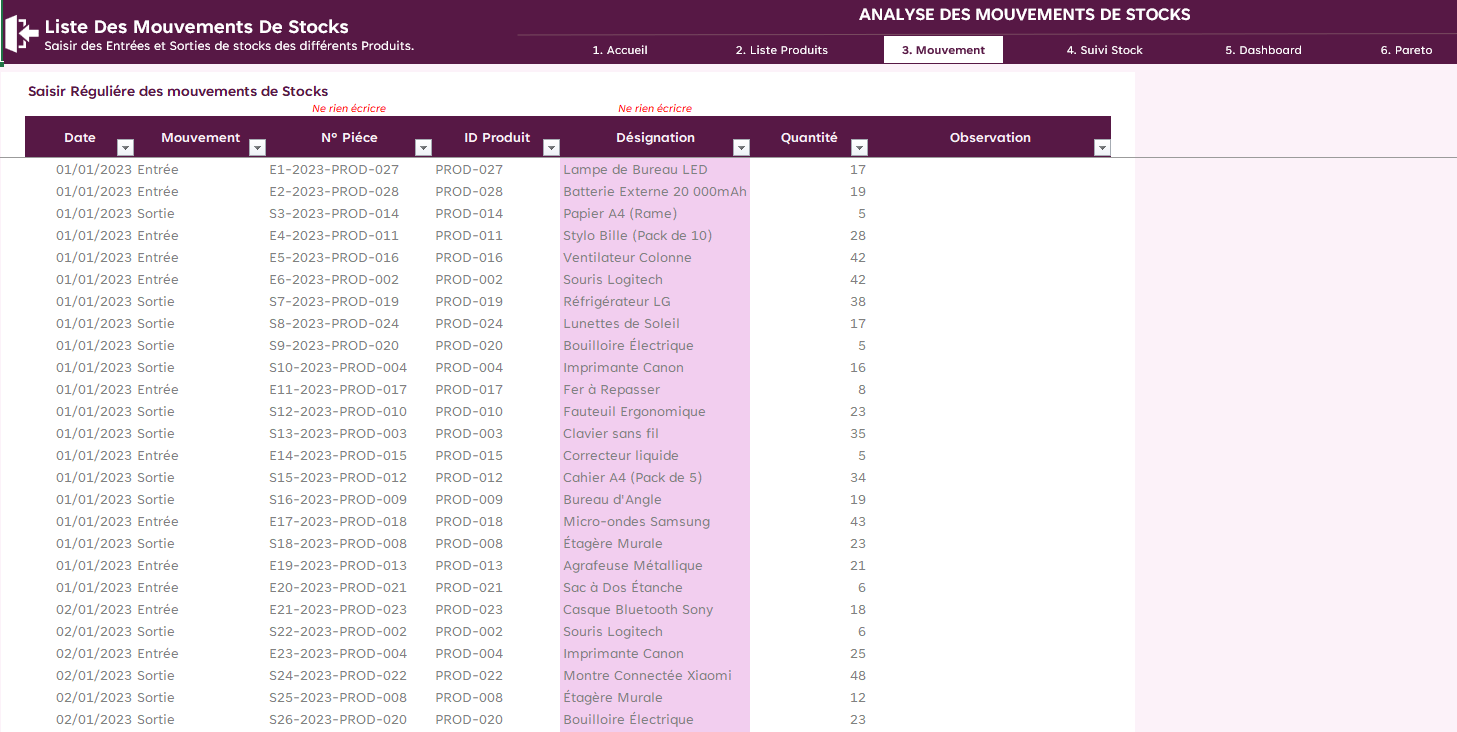Open the Date column filter dropdown
Screen dimensions: 1457x732
pyautogui.click(x=125, y=148)
